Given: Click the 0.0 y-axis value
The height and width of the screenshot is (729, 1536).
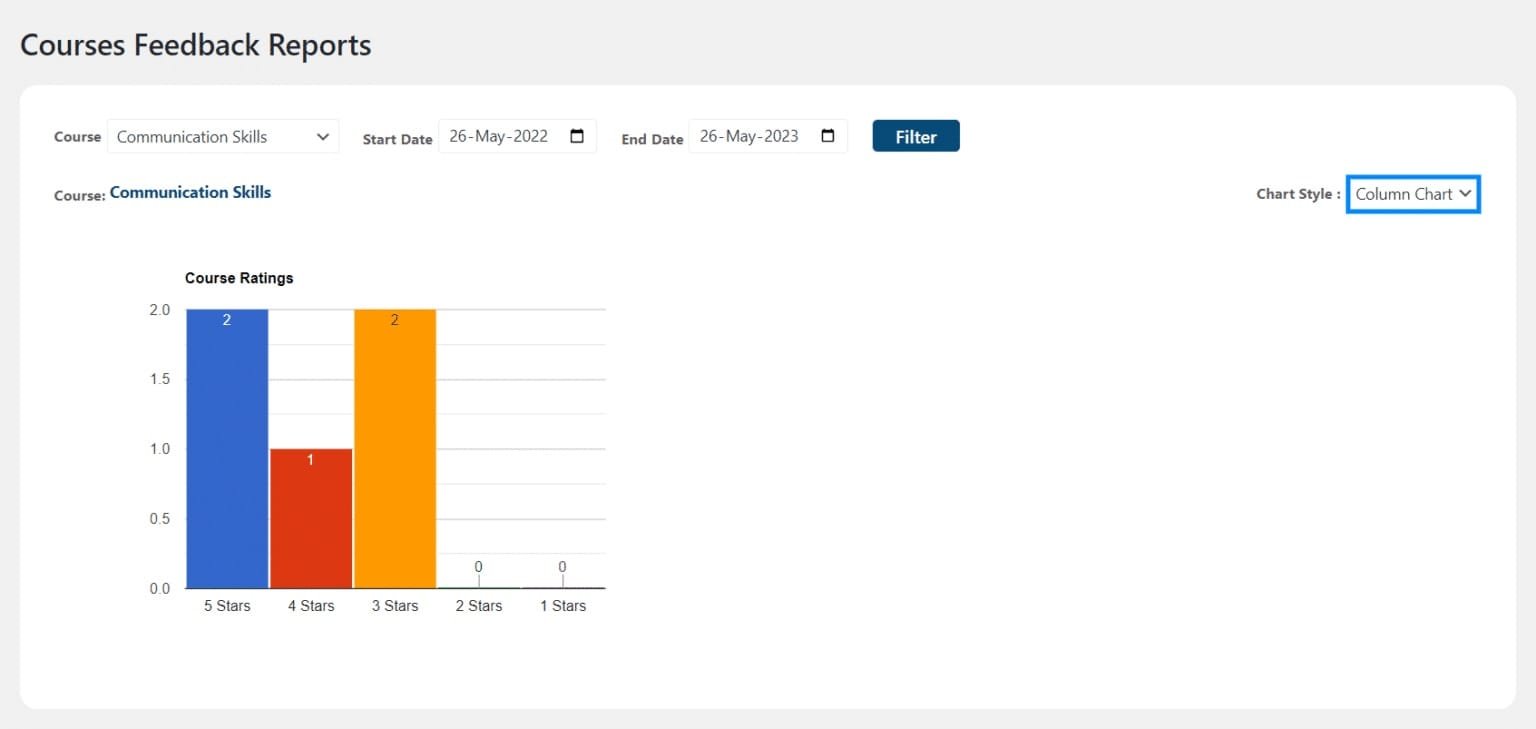Looking at the screenshot, I should pyautogui.click(x=160, y=588).
